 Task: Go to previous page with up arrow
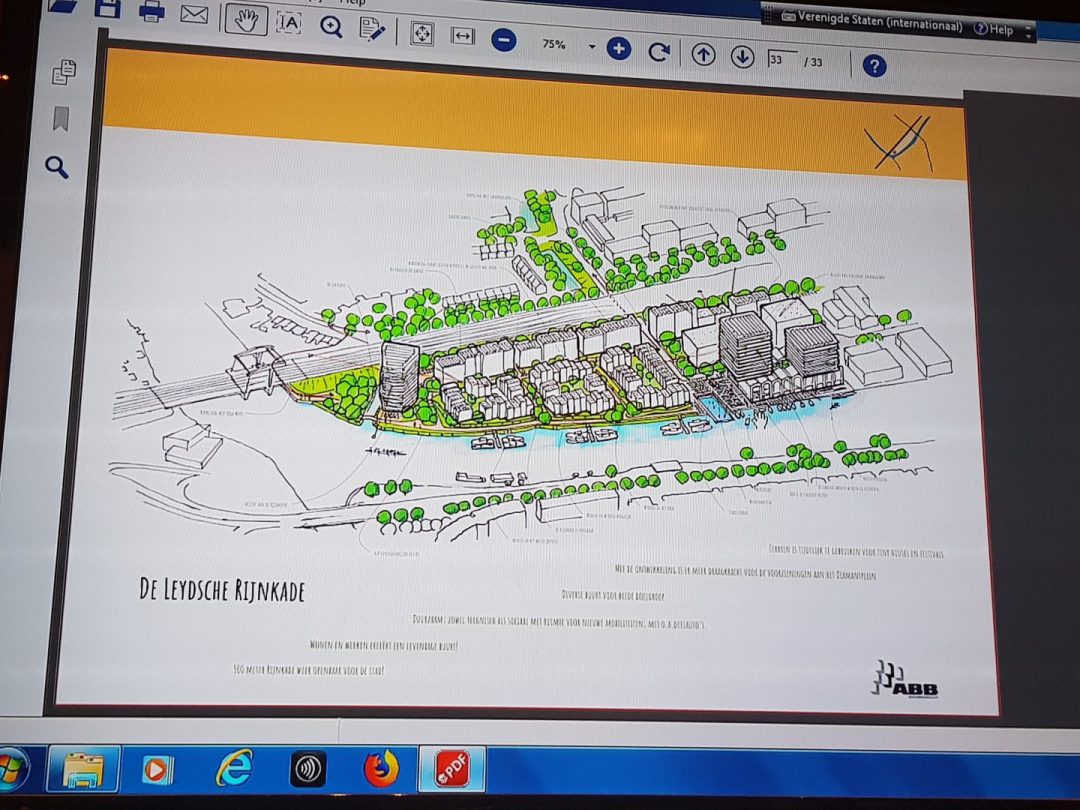(704, 55)
